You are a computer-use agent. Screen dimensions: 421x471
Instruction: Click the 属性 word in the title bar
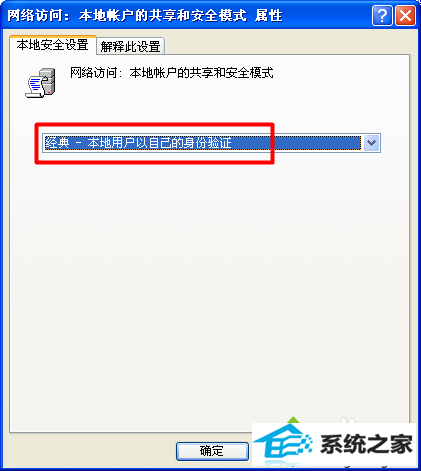tap(269, 15)
